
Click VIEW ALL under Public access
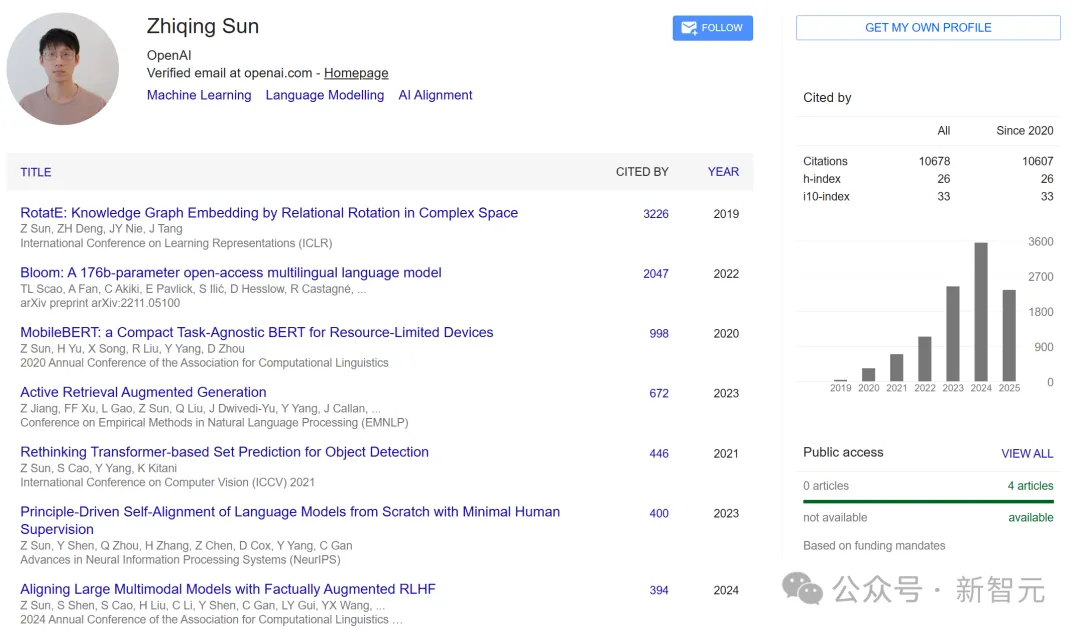[1027, 454]
